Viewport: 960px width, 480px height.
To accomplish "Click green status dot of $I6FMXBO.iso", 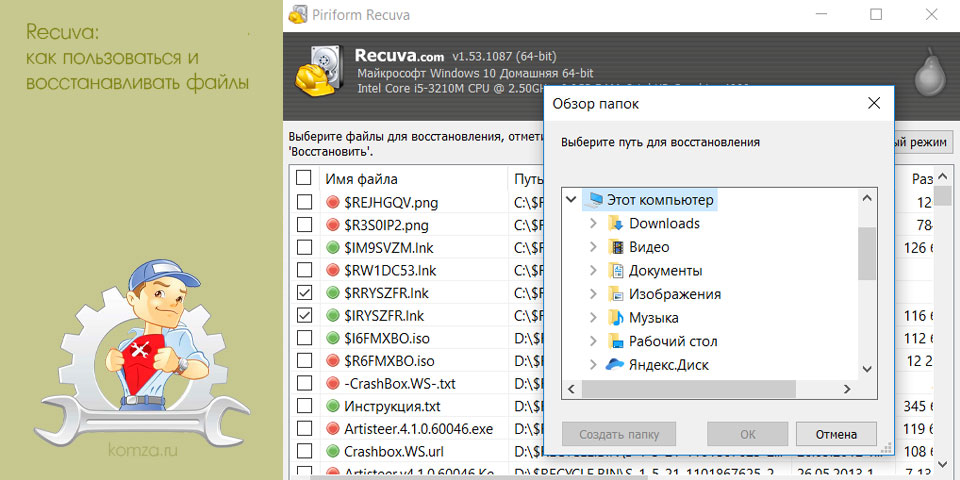I will point(332,338).
